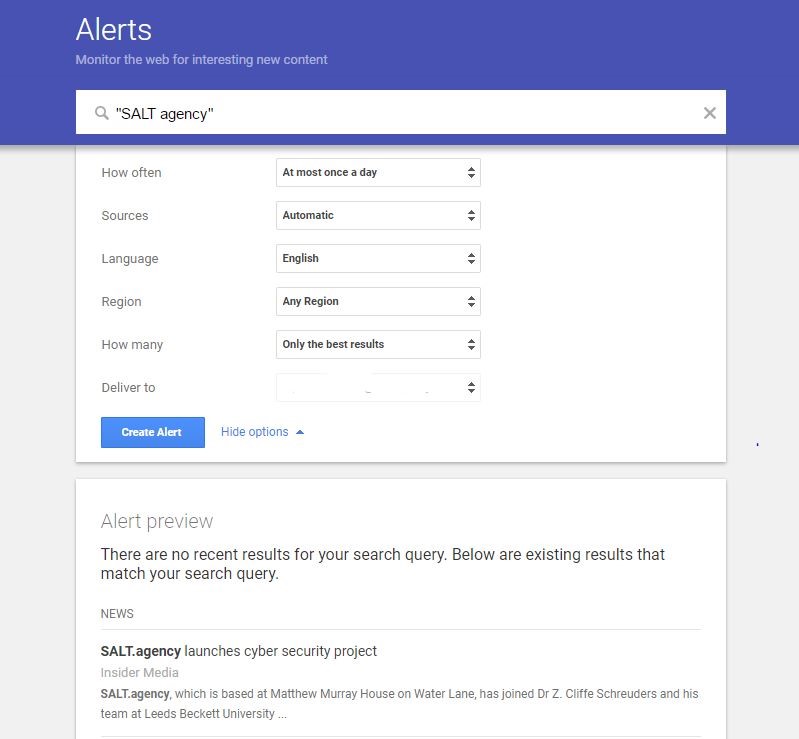Open the How often dropdown
The height and width of the screenshot is (739, 799).
coord(378,172)
